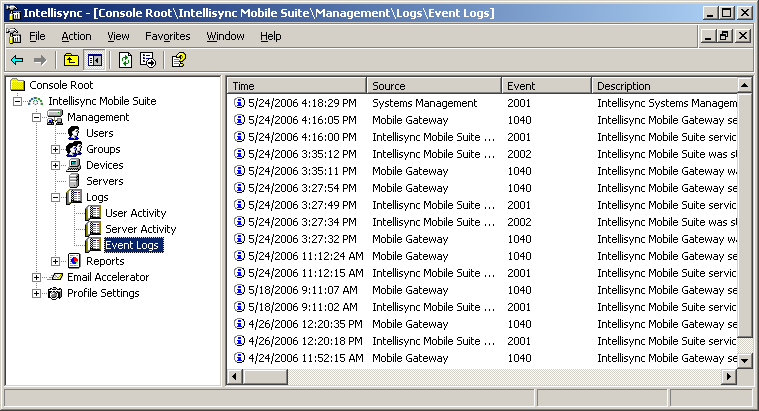This screenshot has width=759, height=411.
Task: Click the Users node icon
Action: coord(74,133)
